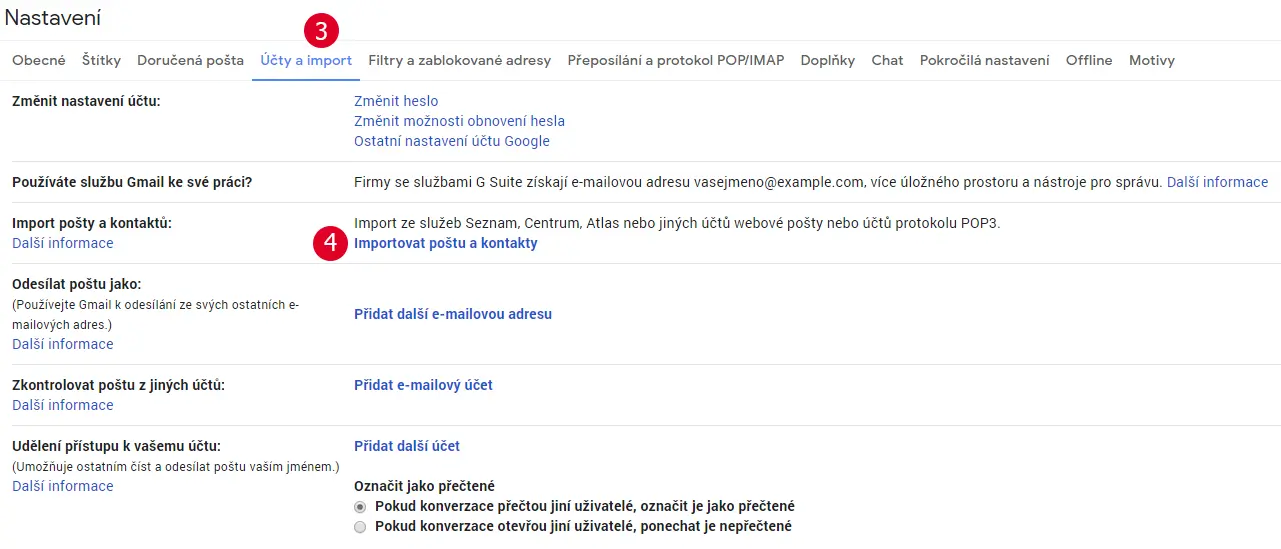Select 'ponechat je nepřečtené' radio option
The image size is (1281, 549).
click(360, 527)
